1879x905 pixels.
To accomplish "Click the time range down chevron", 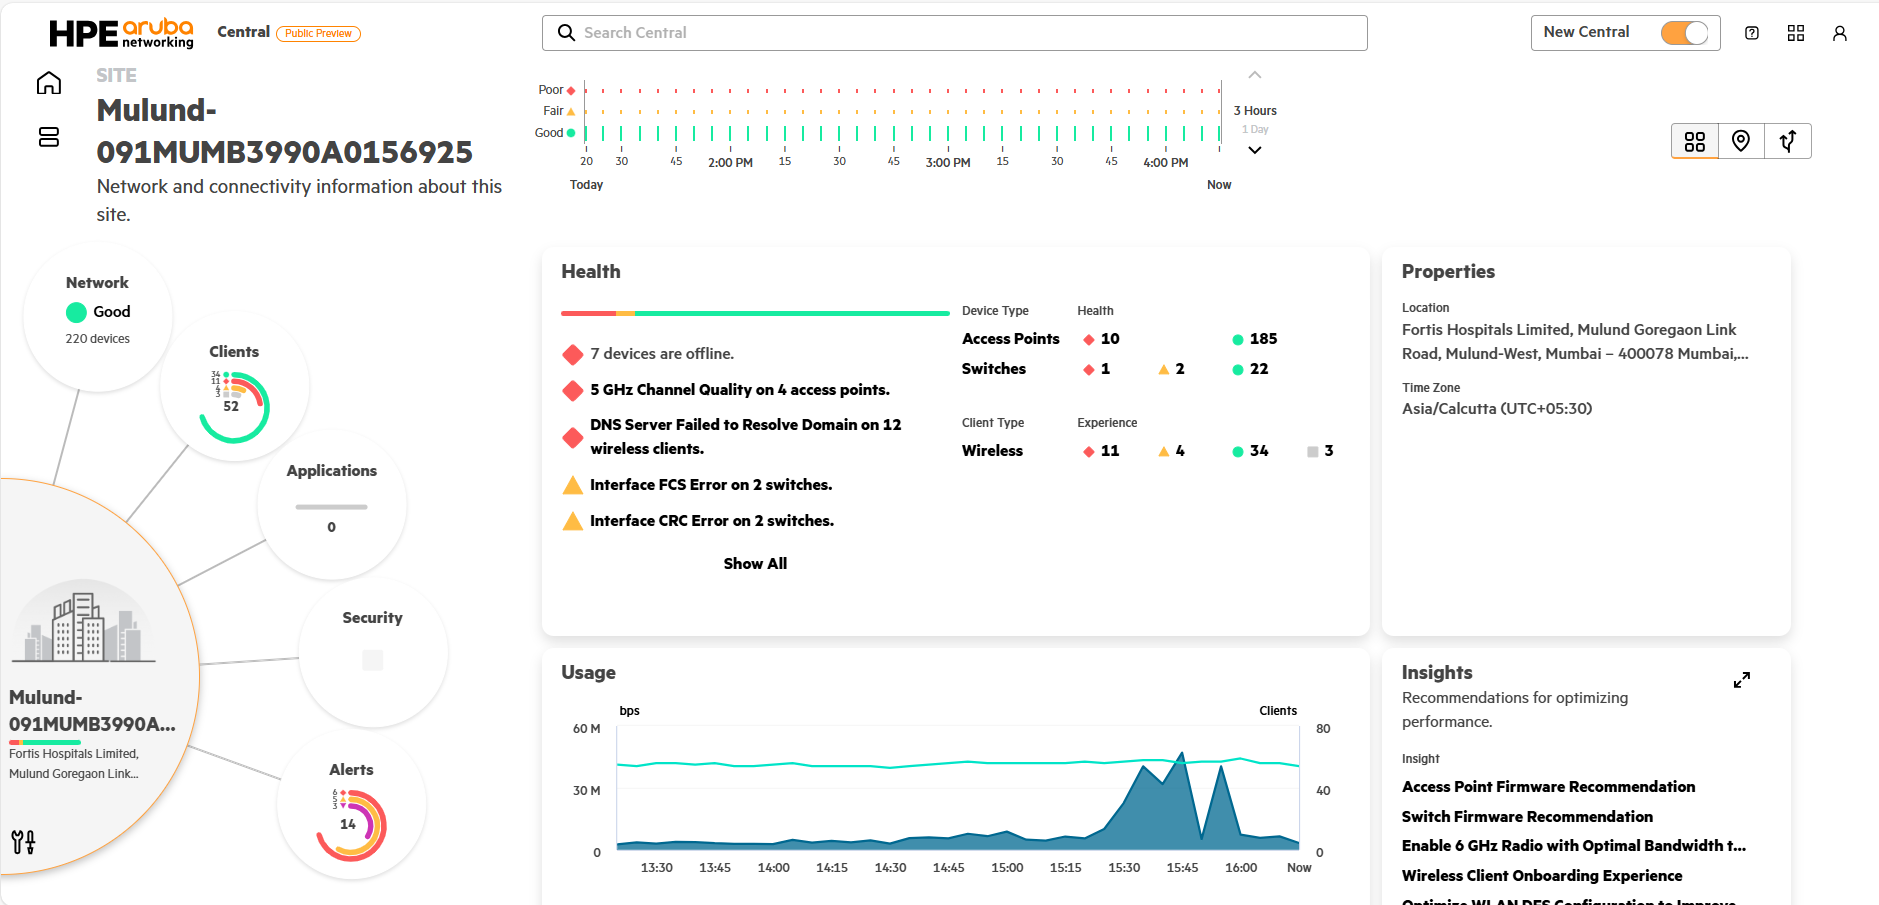I will click(x=1254, y=150).
